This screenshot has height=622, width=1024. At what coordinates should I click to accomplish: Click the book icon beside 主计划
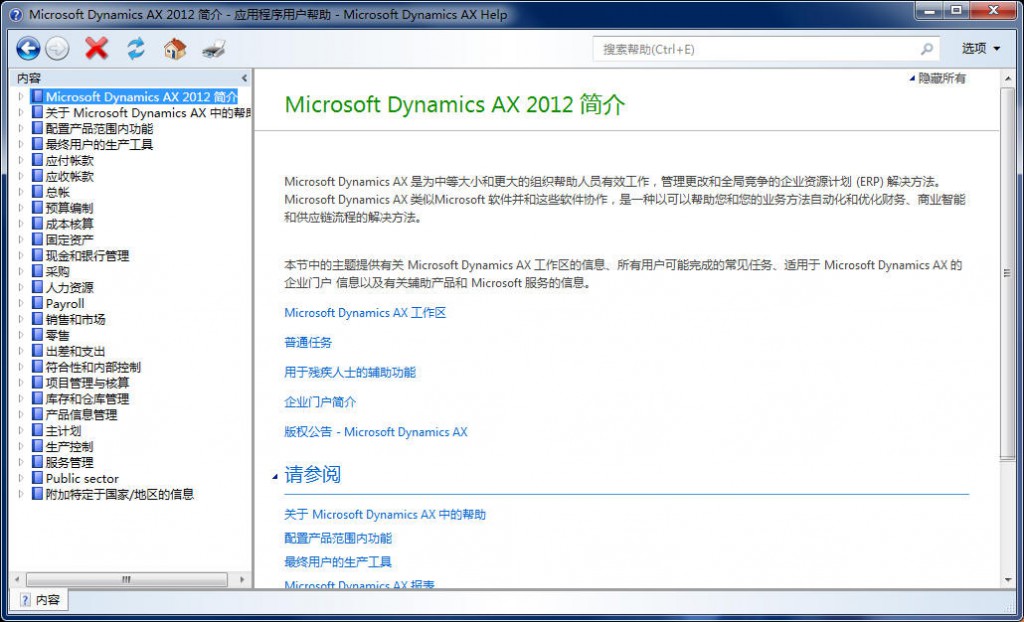click(37, 431)
